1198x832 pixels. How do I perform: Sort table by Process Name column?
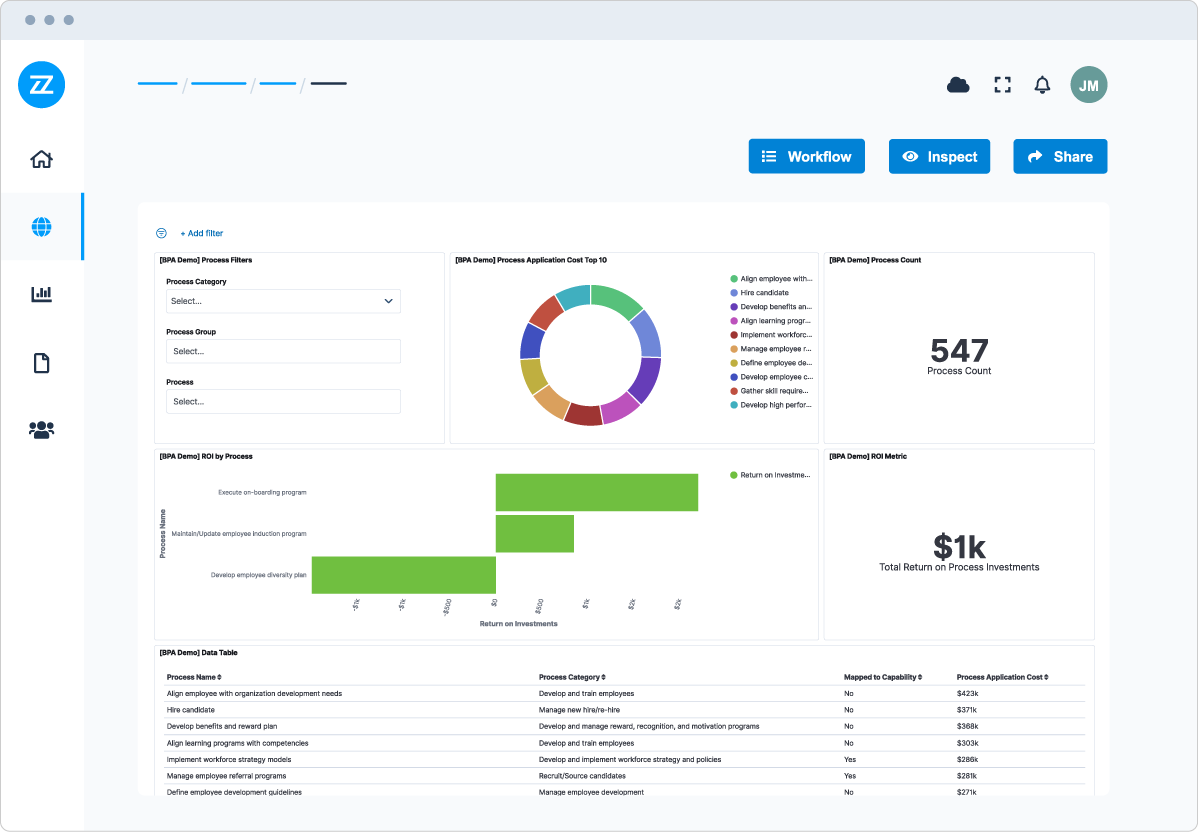[194, 677]
